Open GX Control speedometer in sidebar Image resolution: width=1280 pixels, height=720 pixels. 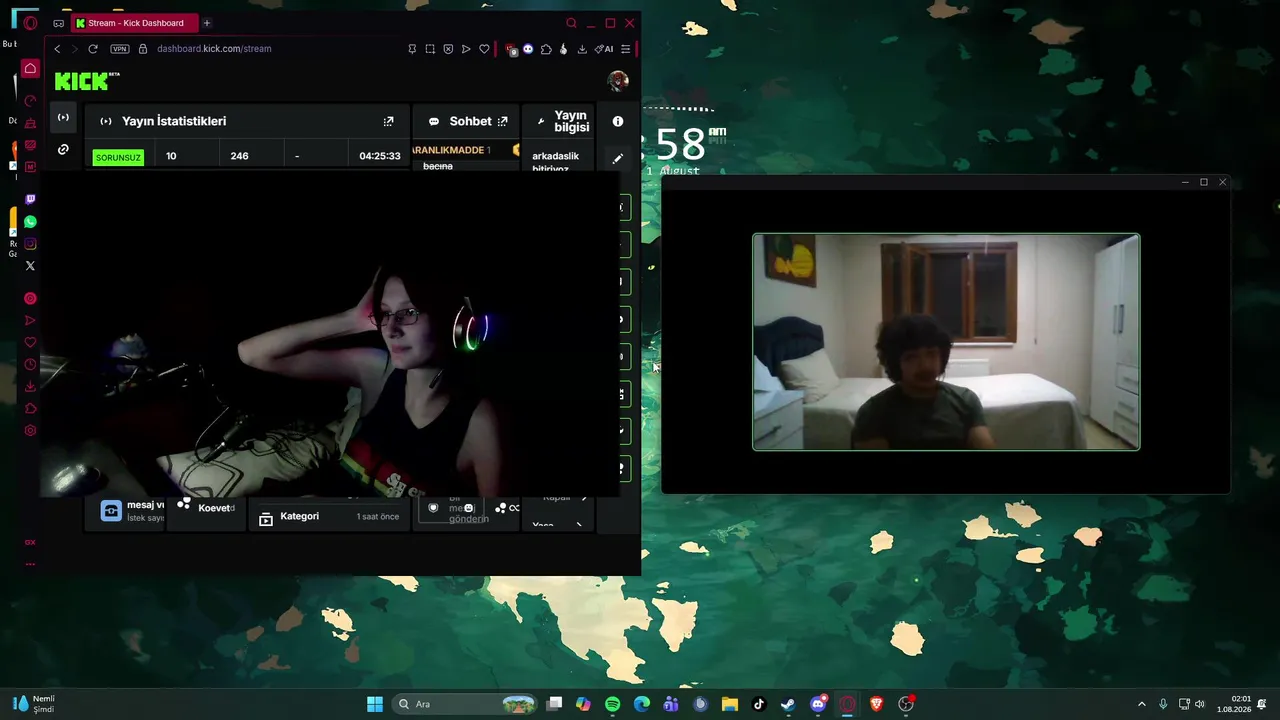[30, 101]
